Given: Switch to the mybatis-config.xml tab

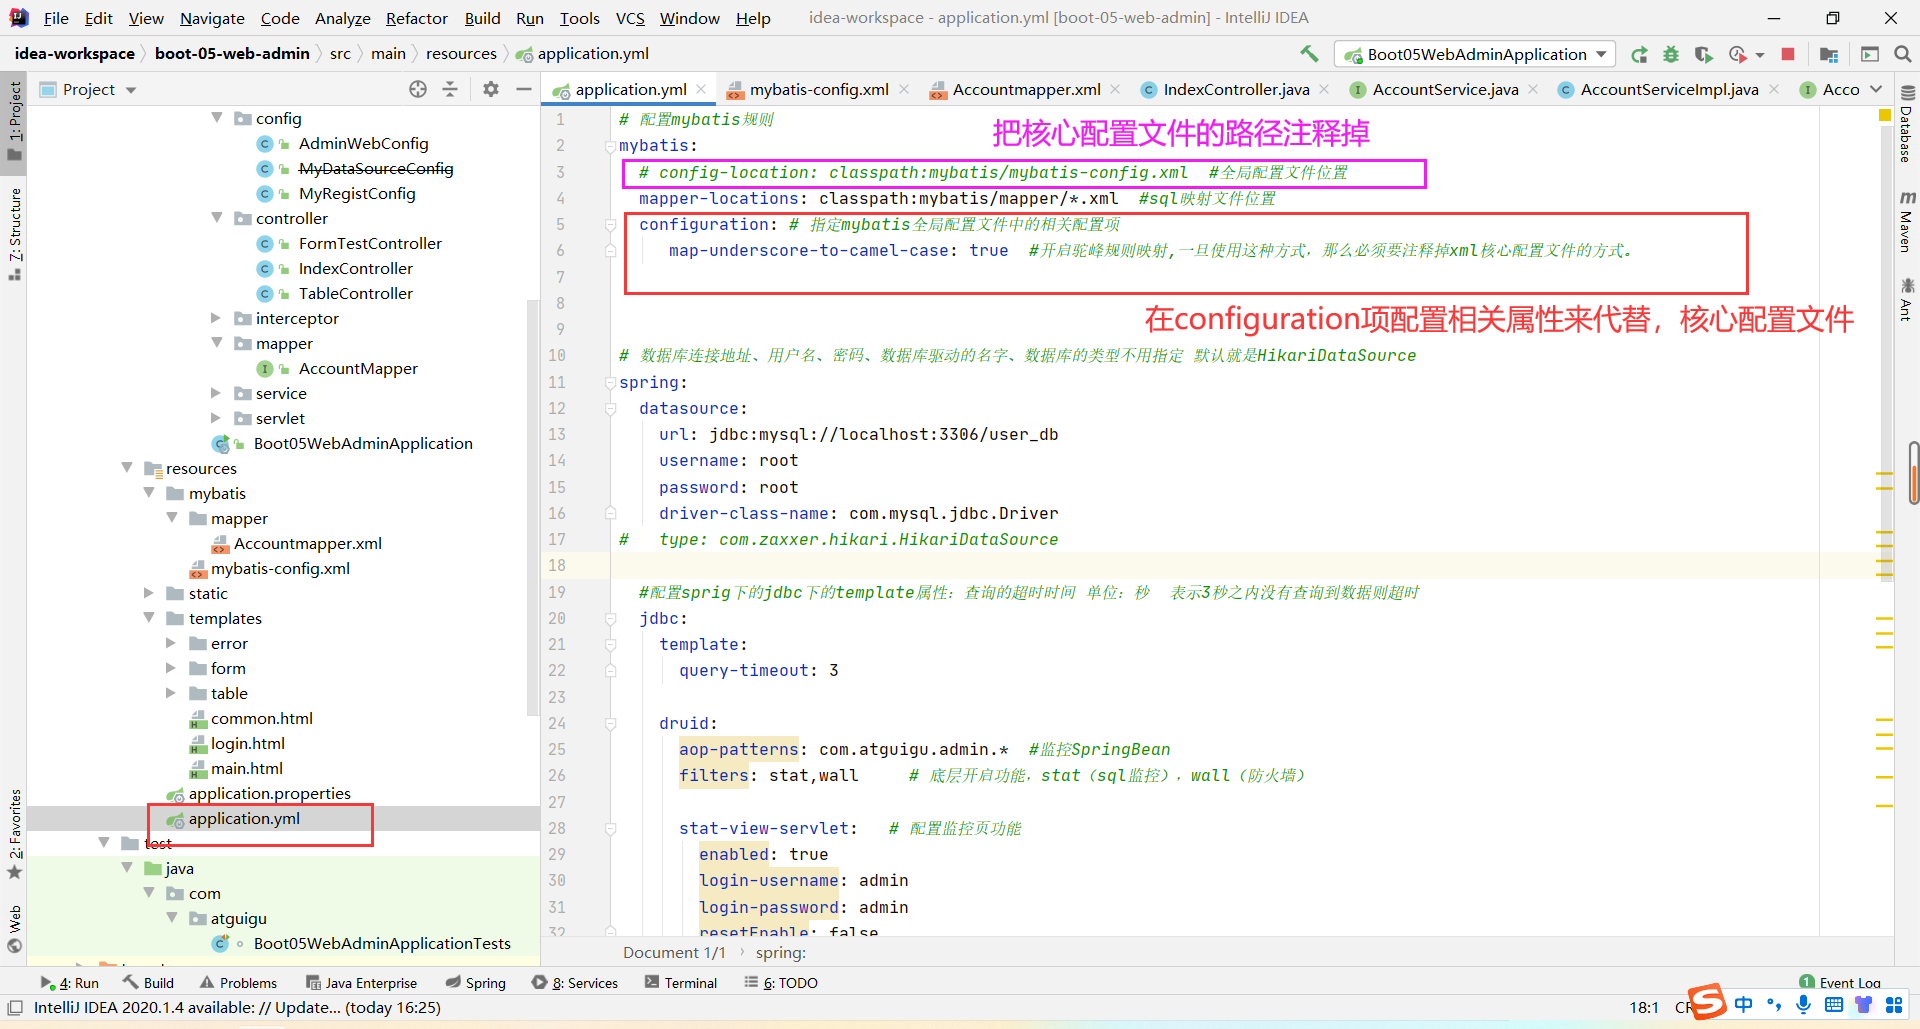Looking at the screenshot, I should 818,89.
